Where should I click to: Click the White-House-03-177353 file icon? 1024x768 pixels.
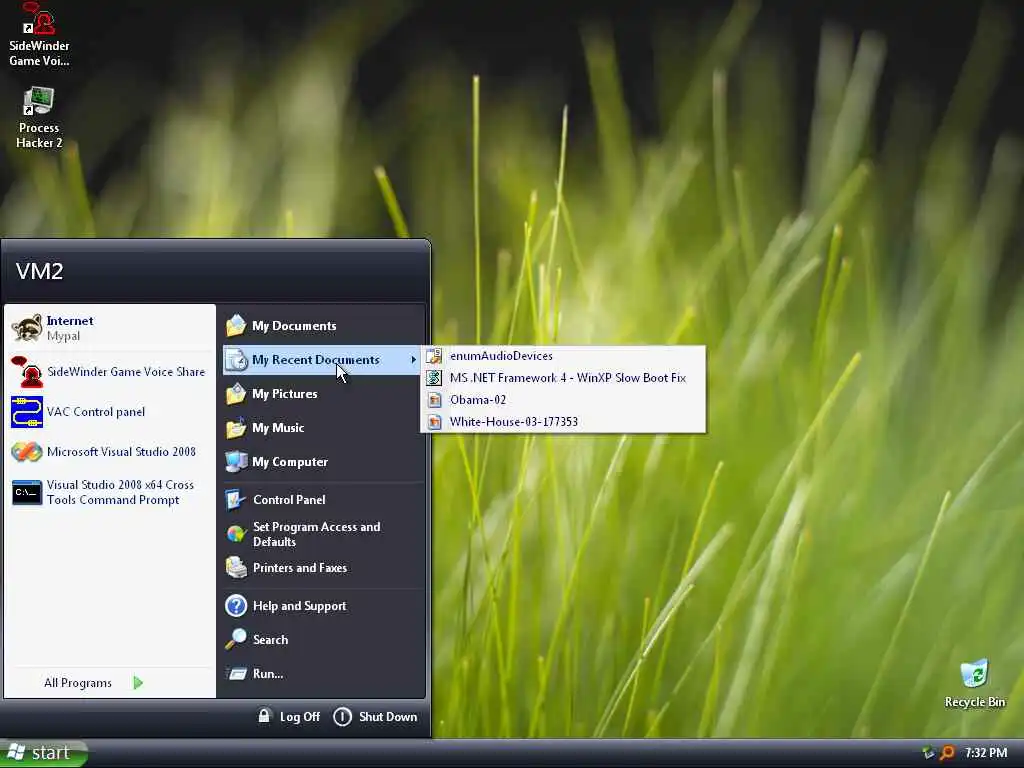[x=434, y=422]
